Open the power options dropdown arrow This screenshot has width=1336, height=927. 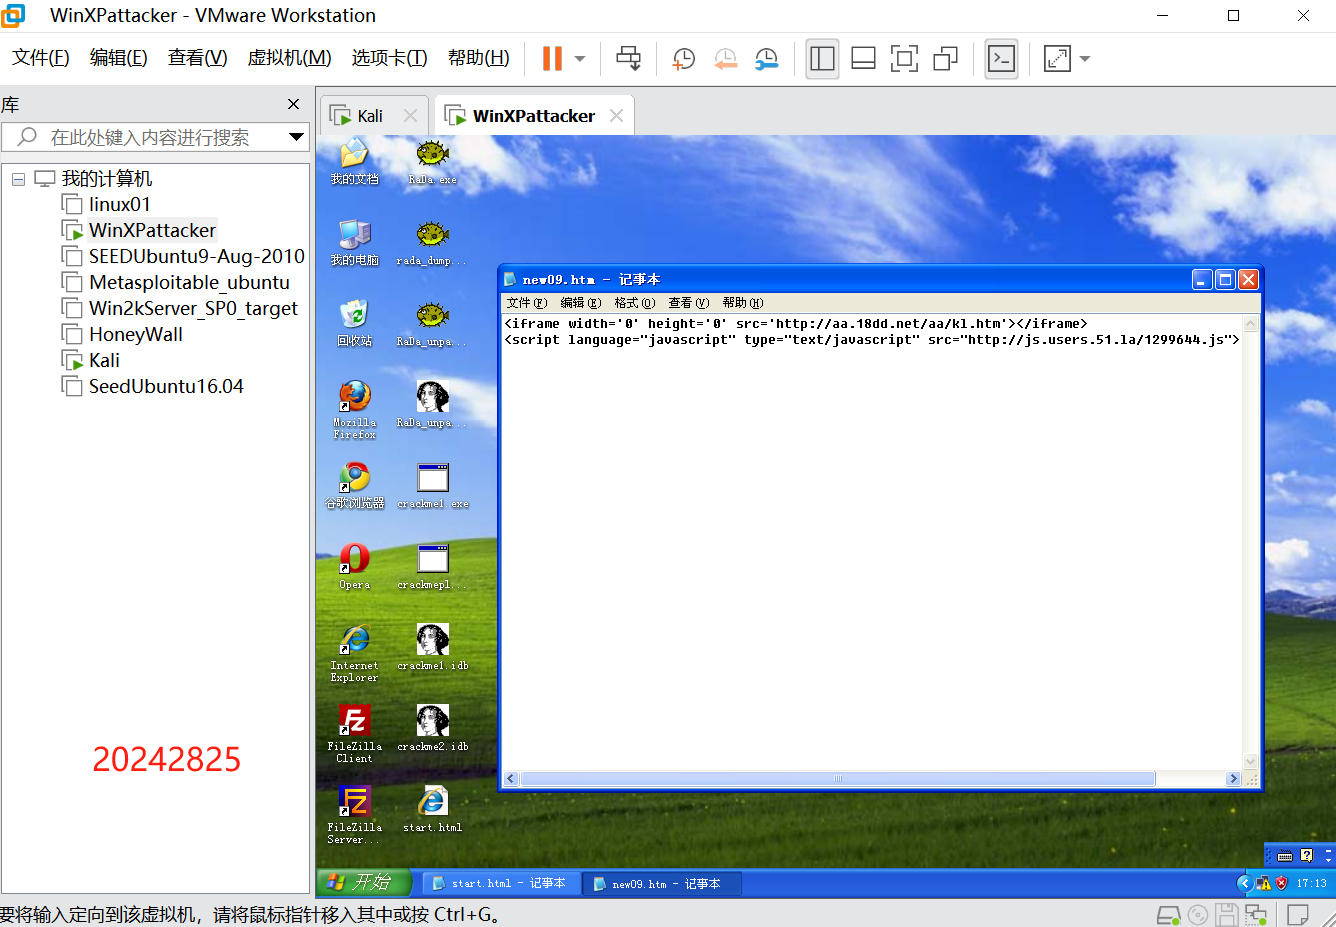tap(580, 59)
